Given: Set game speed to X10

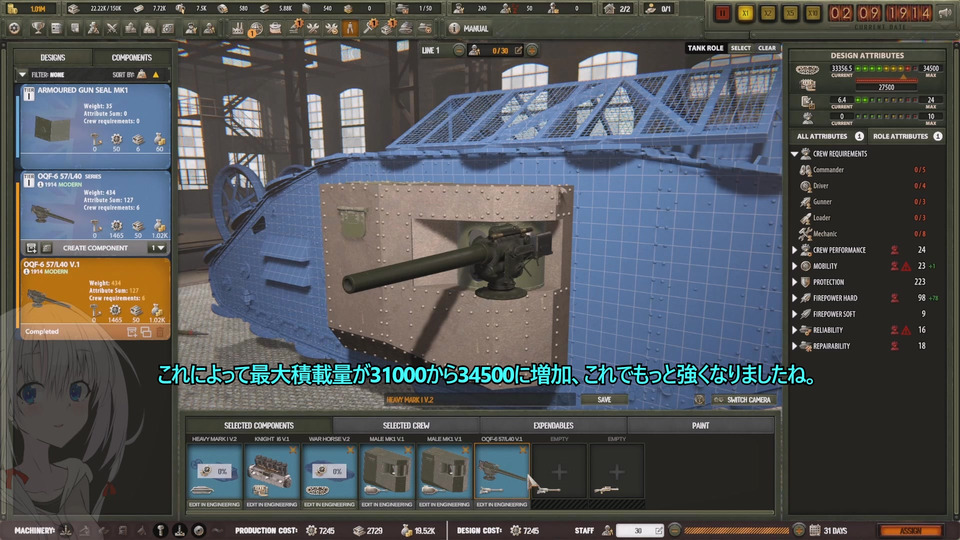Looking at the screenshot, I should tap(813, 13).
